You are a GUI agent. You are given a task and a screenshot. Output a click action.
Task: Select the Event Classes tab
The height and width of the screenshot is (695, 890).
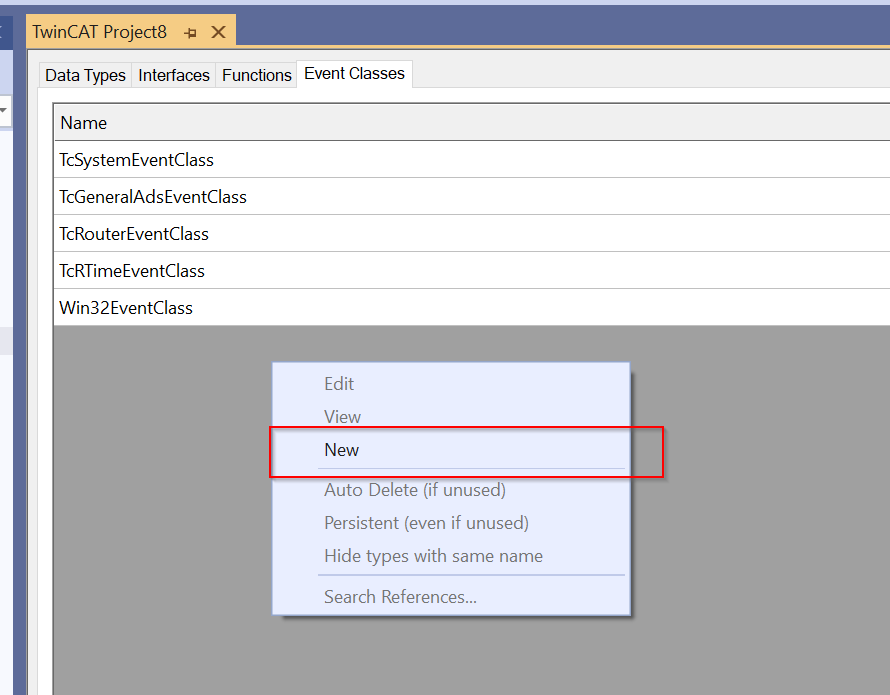(354, 74)
